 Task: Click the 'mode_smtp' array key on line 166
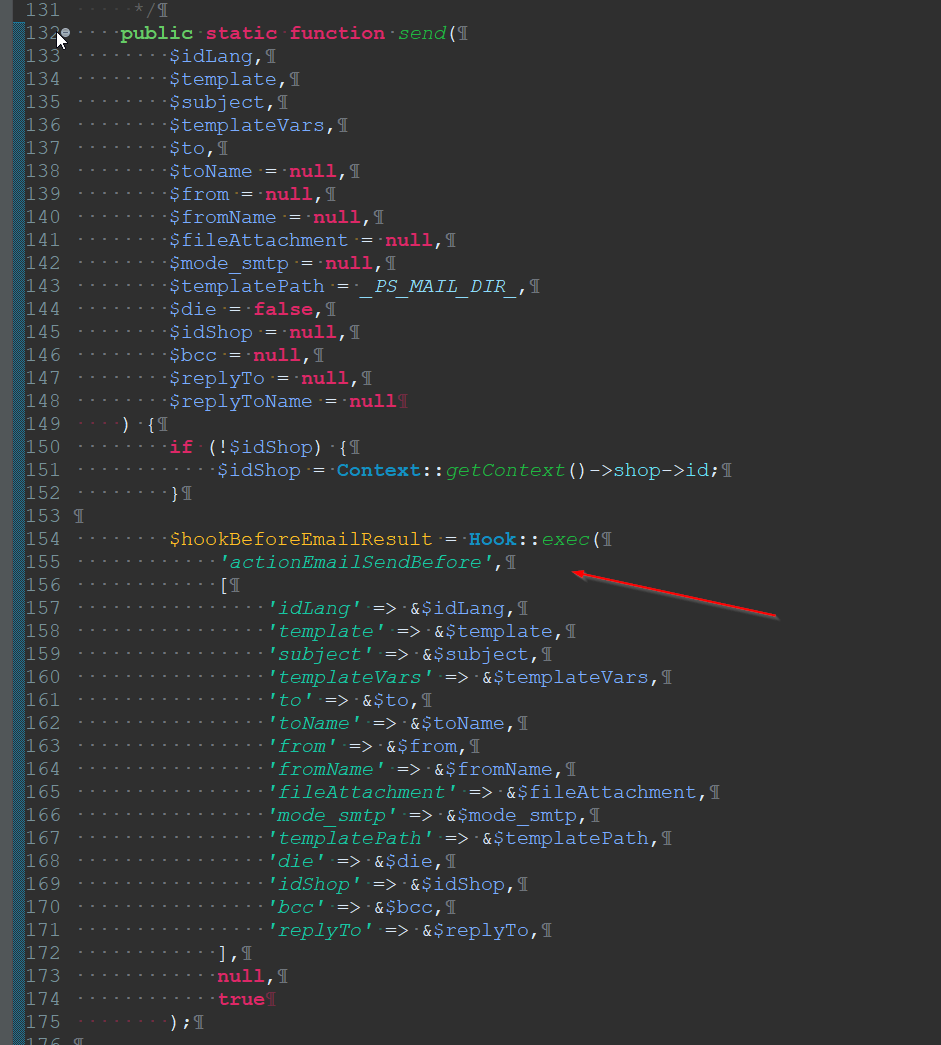332,815
